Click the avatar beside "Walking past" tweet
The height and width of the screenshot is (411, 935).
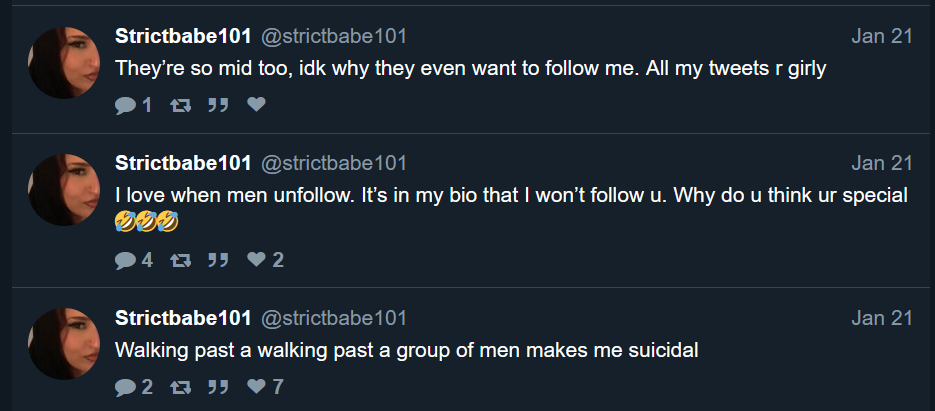coord(62,343)
